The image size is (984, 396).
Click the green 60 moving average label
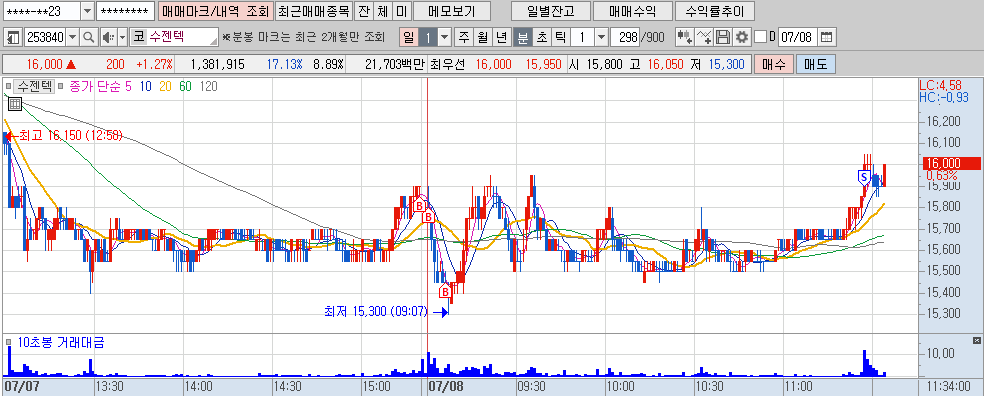185,87
